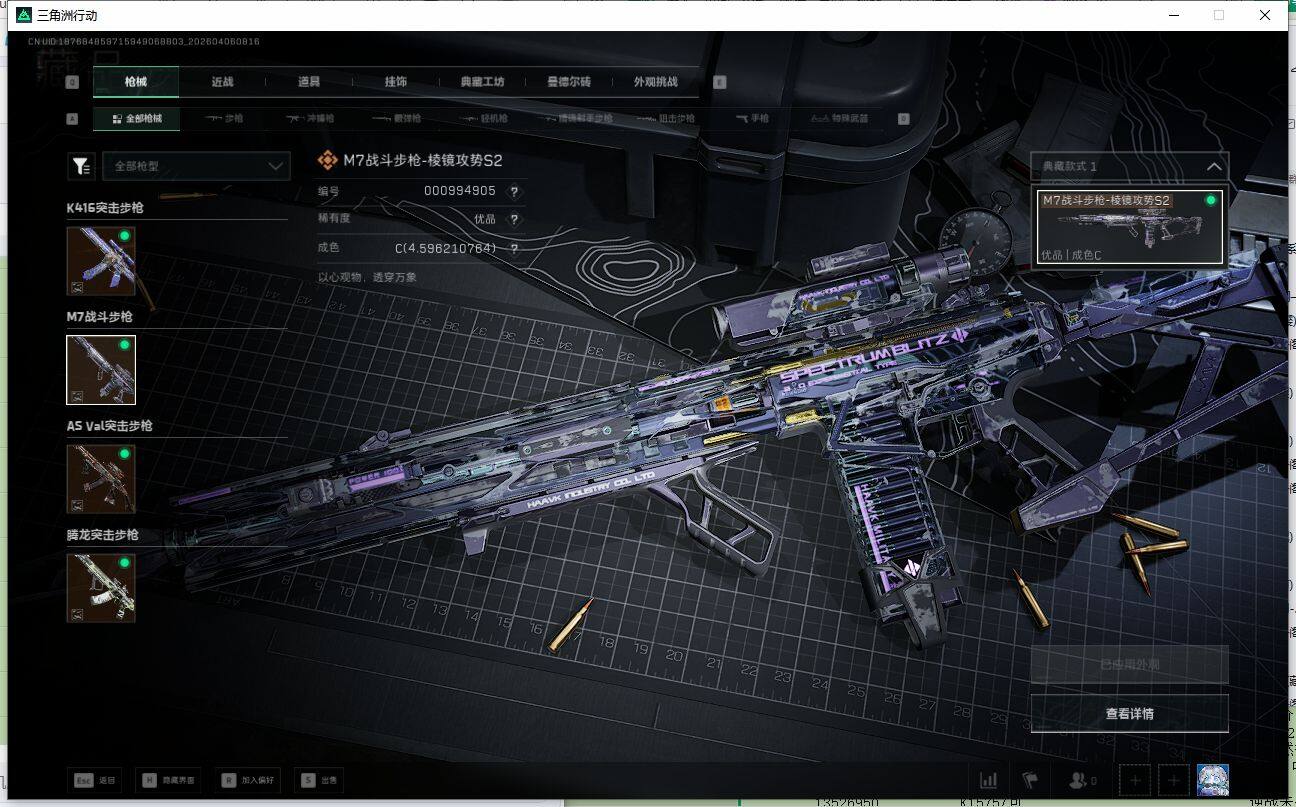Filter by 步枪 category
The image size is (1296, 807).
point(224,119)
